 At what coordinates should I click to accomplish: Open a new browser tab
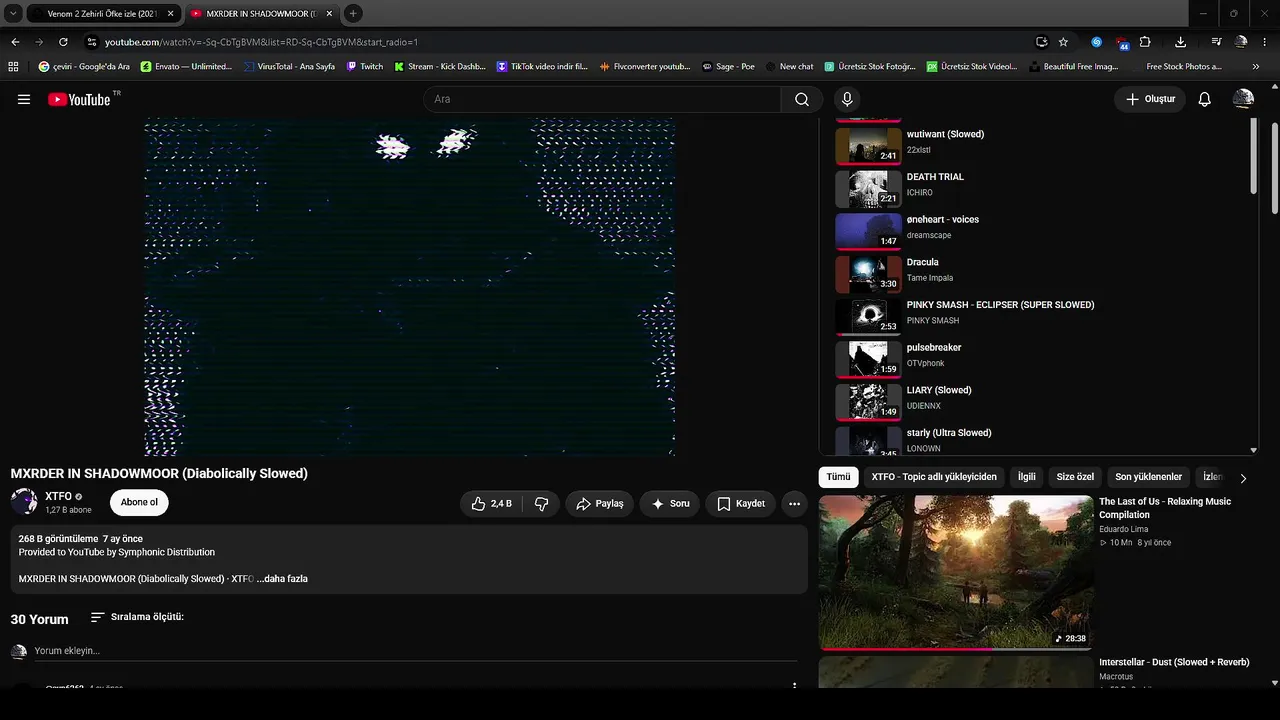point(353,14)
